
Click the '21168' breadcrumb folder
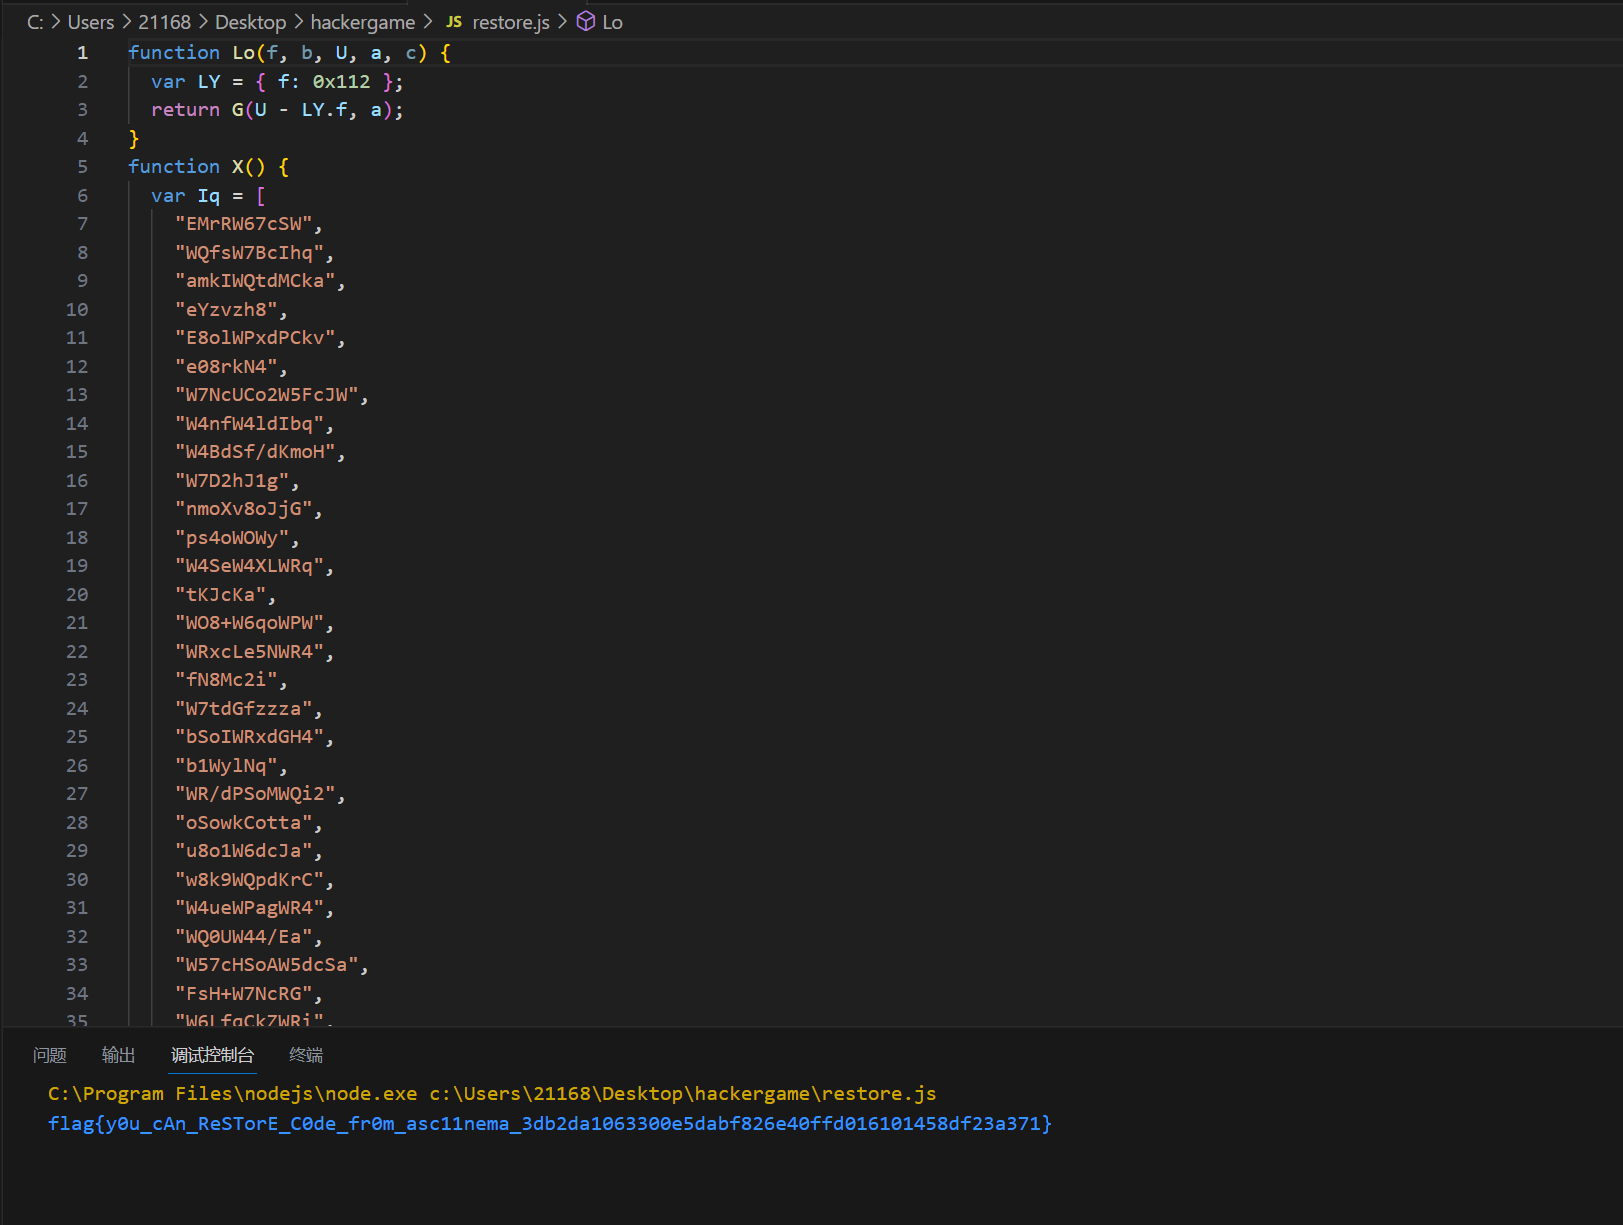click(164, 22)
